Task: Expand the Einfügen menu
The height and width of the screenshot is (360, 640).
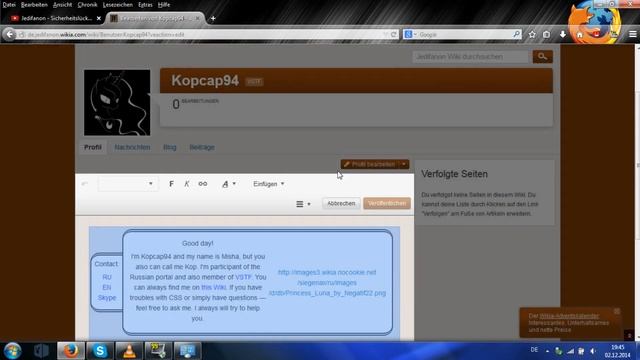Action: (x=269, y=184)
